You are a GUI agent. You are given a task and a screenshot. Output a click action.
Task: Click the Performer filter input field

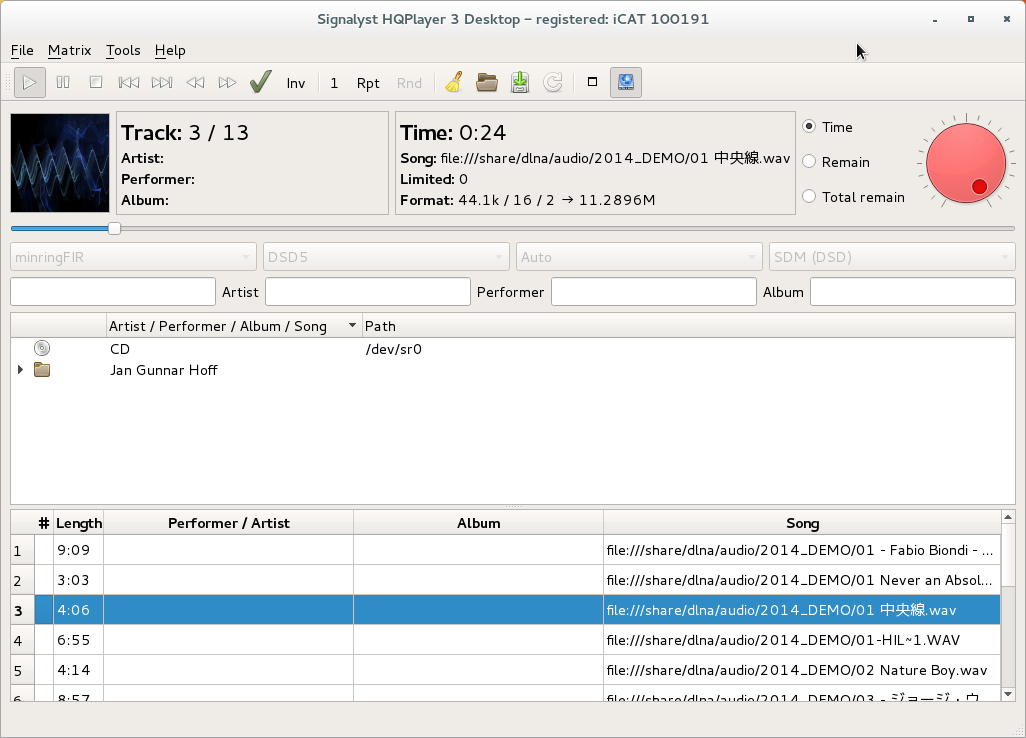tap(654, 292)
